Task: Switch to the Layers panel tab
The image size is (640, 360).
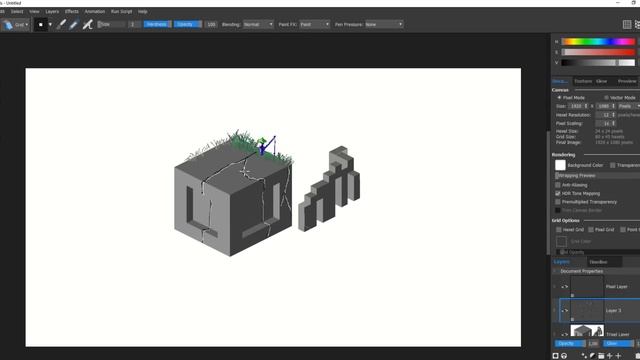Action: coord(562,262)
